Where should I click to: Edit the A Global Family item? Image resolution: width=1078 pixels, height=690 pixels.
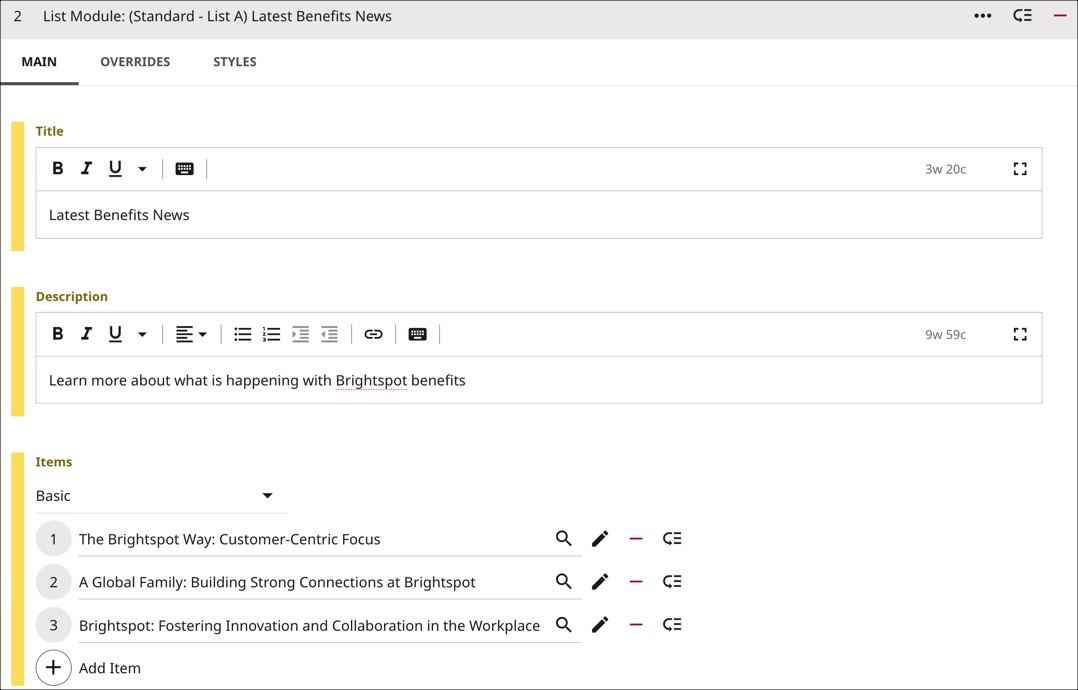click(x=600, y=581)
